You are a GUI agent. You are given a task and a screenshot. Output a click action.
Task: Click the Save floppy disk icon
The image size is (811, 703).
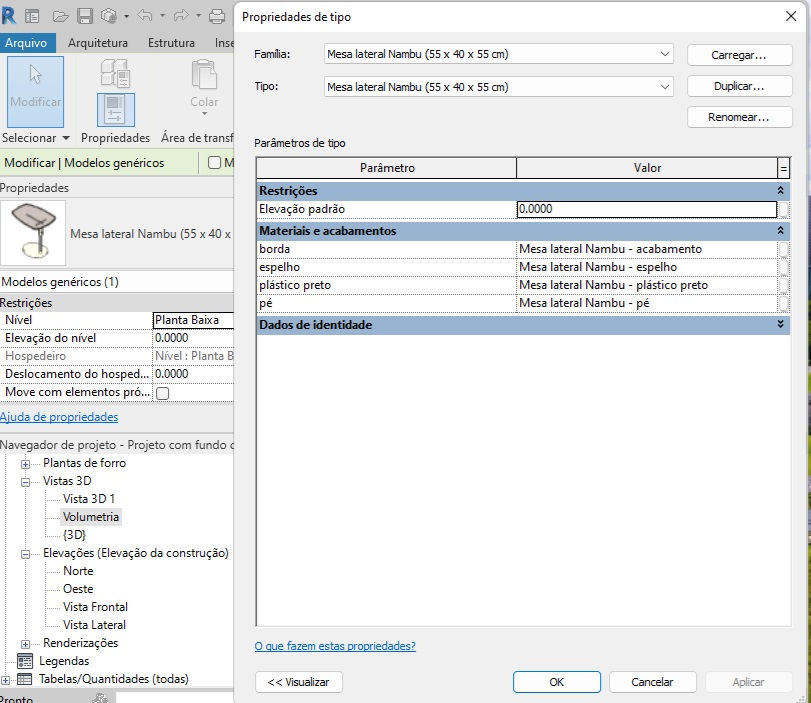tap(85, 17)
